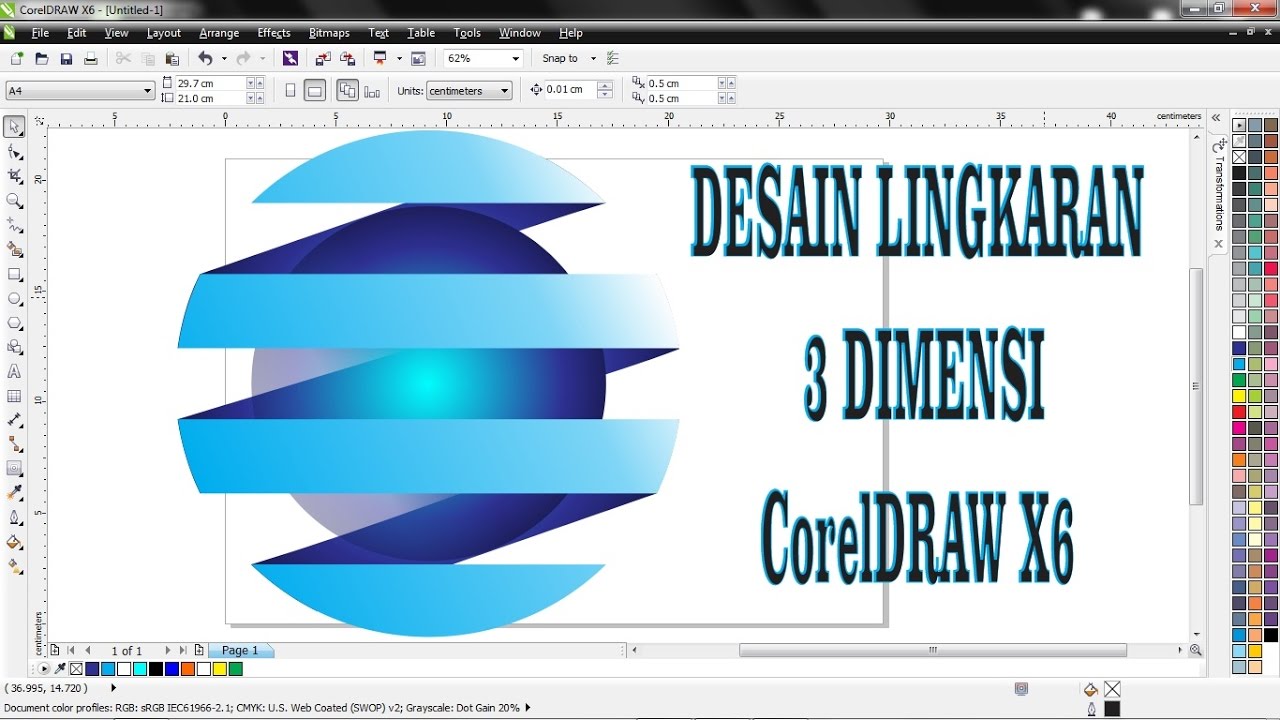Viewport: 1280px width, 720px height.
Task: Select the Connector tool
Action: click(x=14, y=444)
